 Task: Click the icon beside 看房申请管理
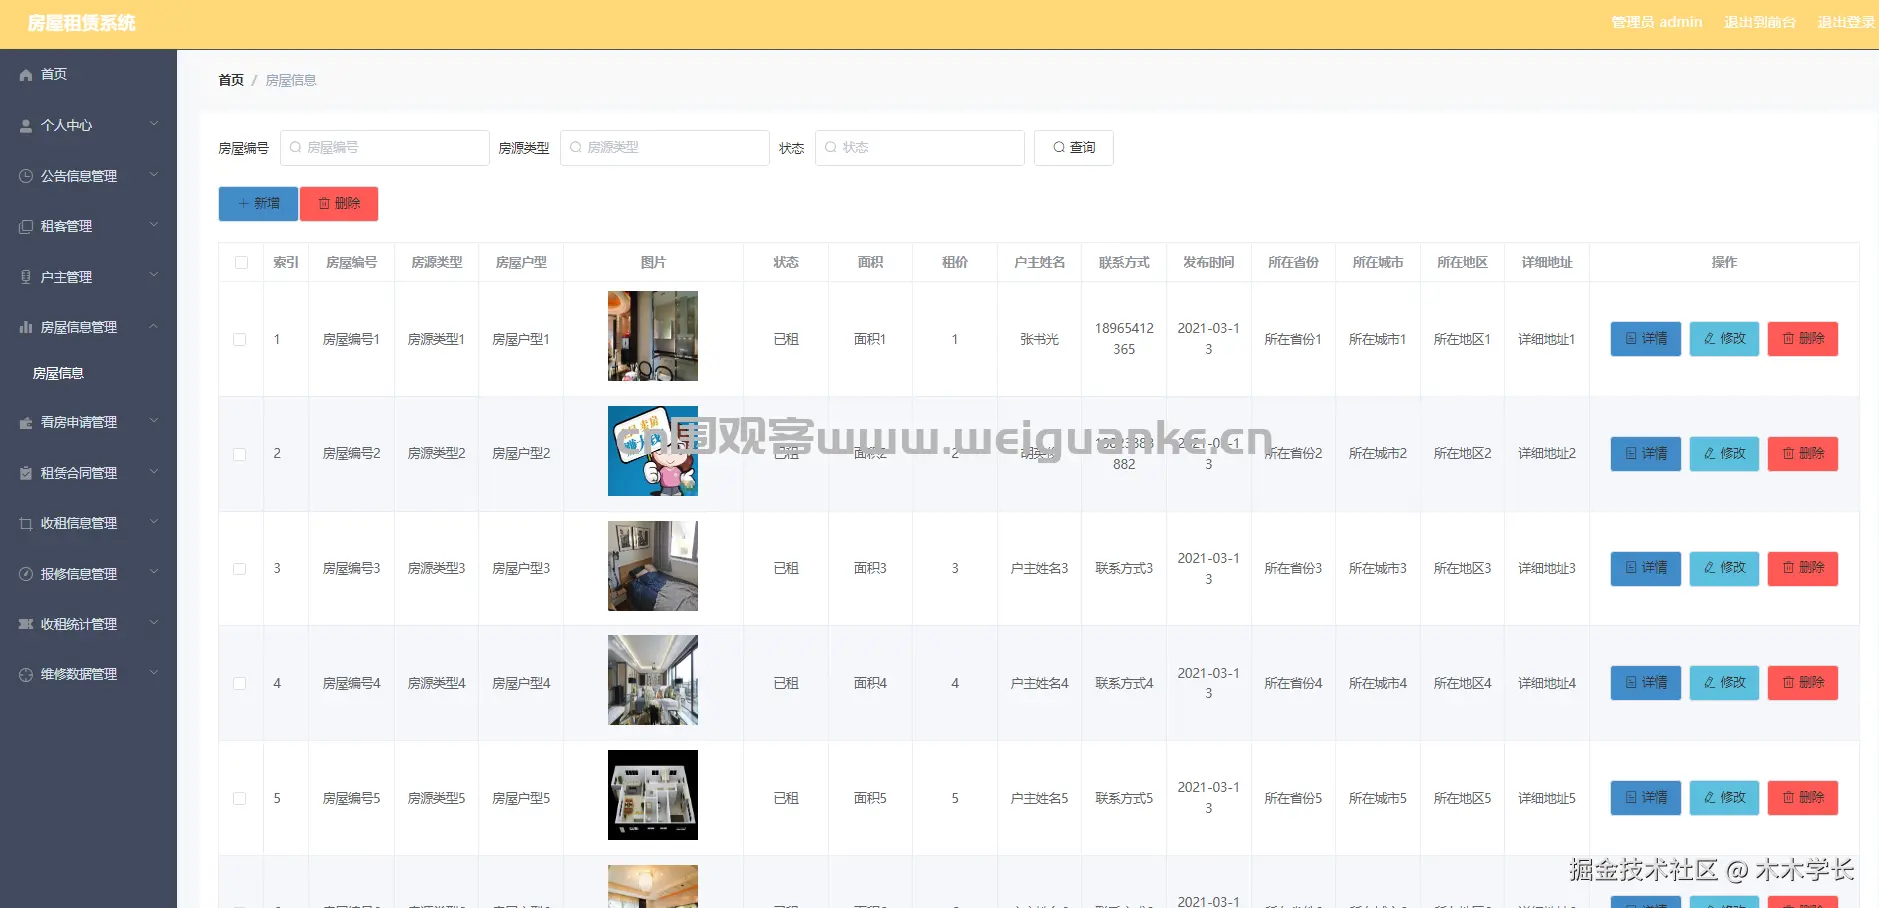(x=26, y=423)
